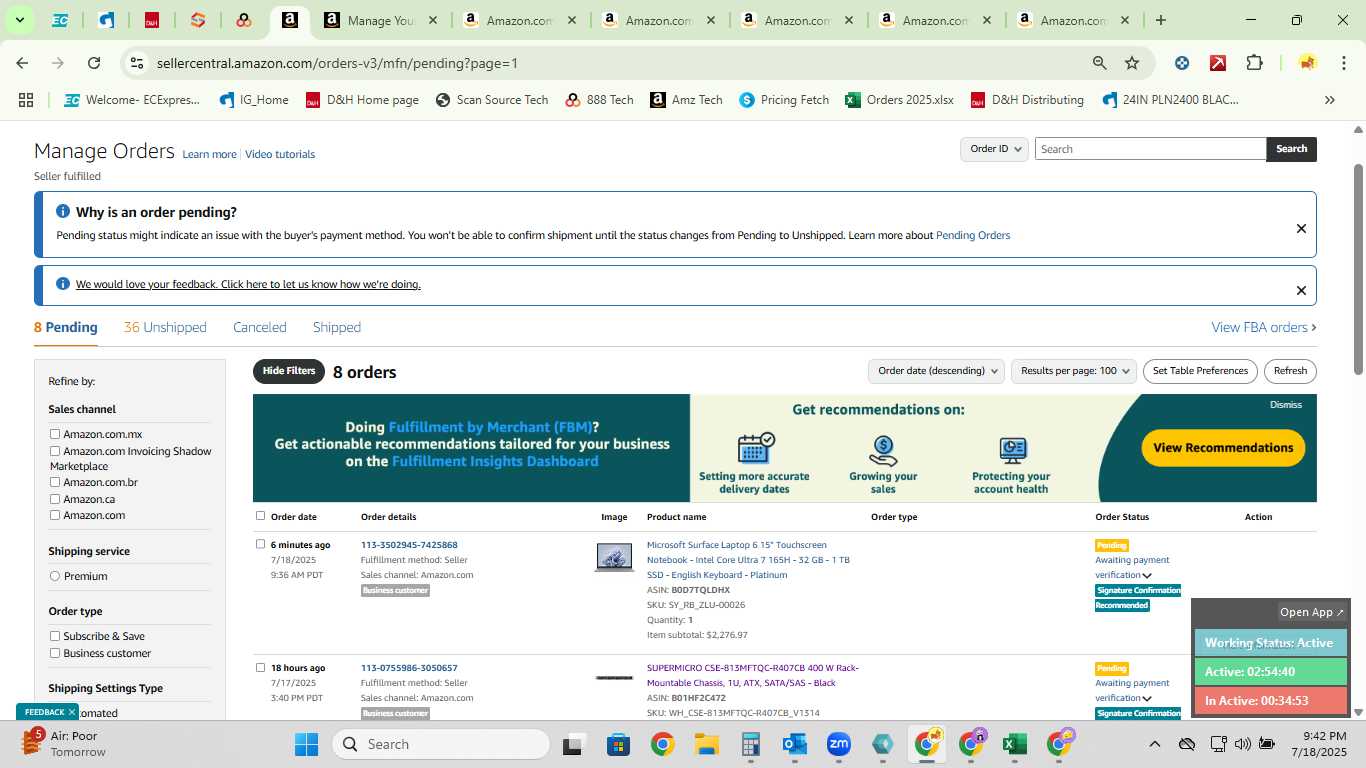Toggle the select-all orders checkbox in the table header
This screenshot has height=768, width=1366.
[260, 516]
